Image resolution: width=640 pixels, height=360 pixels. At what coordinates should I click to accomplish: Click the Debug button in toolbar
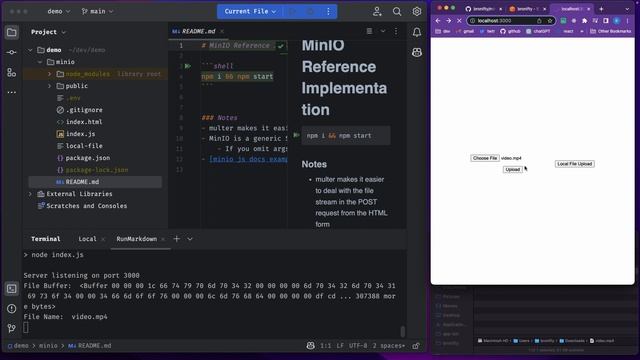click(x=310, y=11)
